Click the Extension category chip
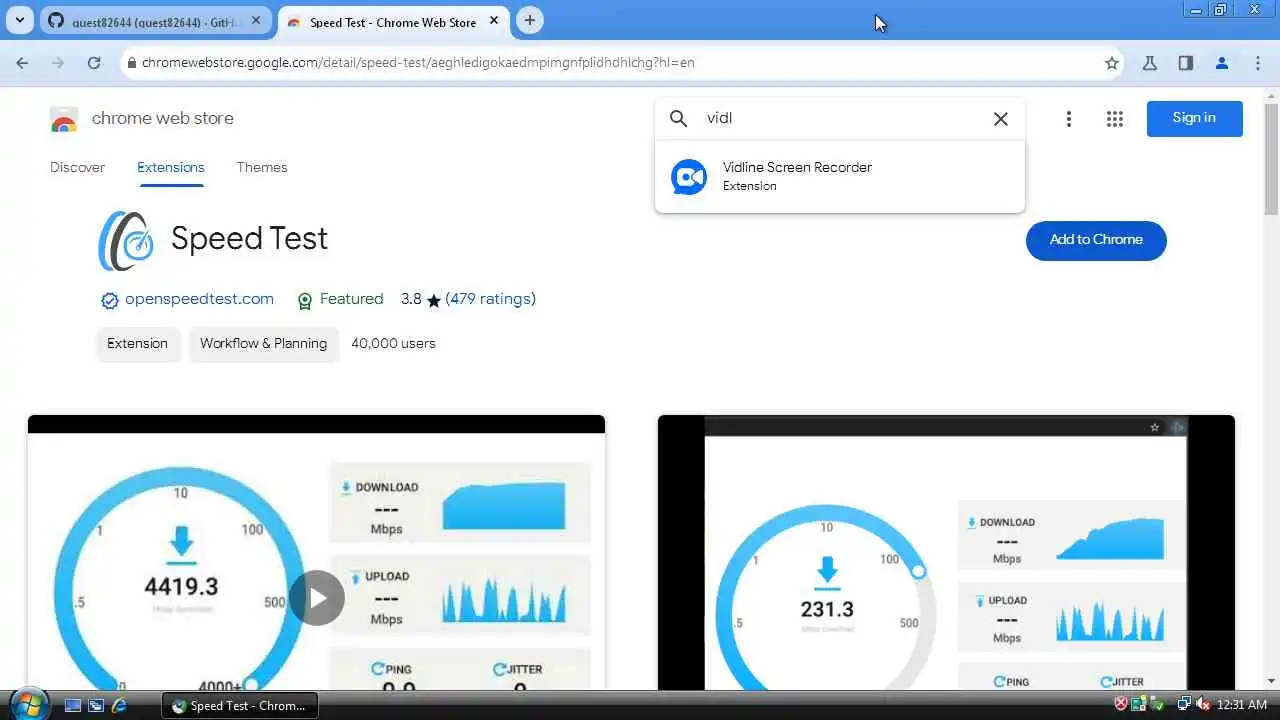 click(138, 343)
